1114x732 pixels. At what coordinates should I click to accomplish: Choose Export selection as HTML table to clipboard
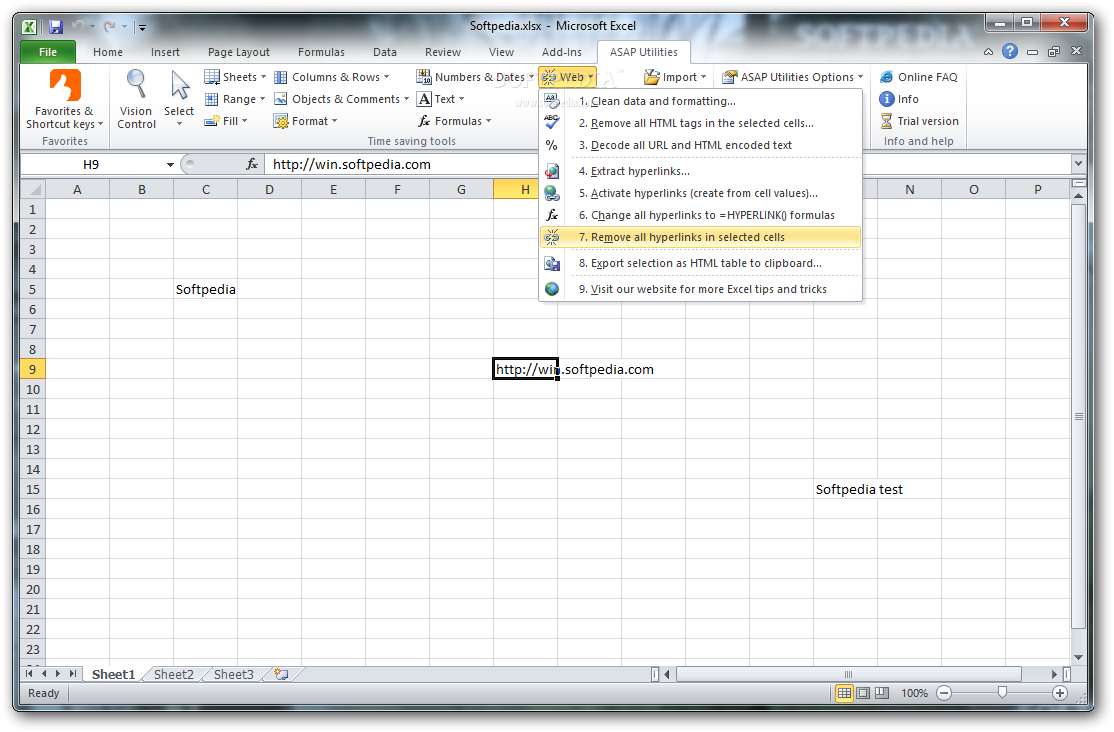click(x=701, y=263)
